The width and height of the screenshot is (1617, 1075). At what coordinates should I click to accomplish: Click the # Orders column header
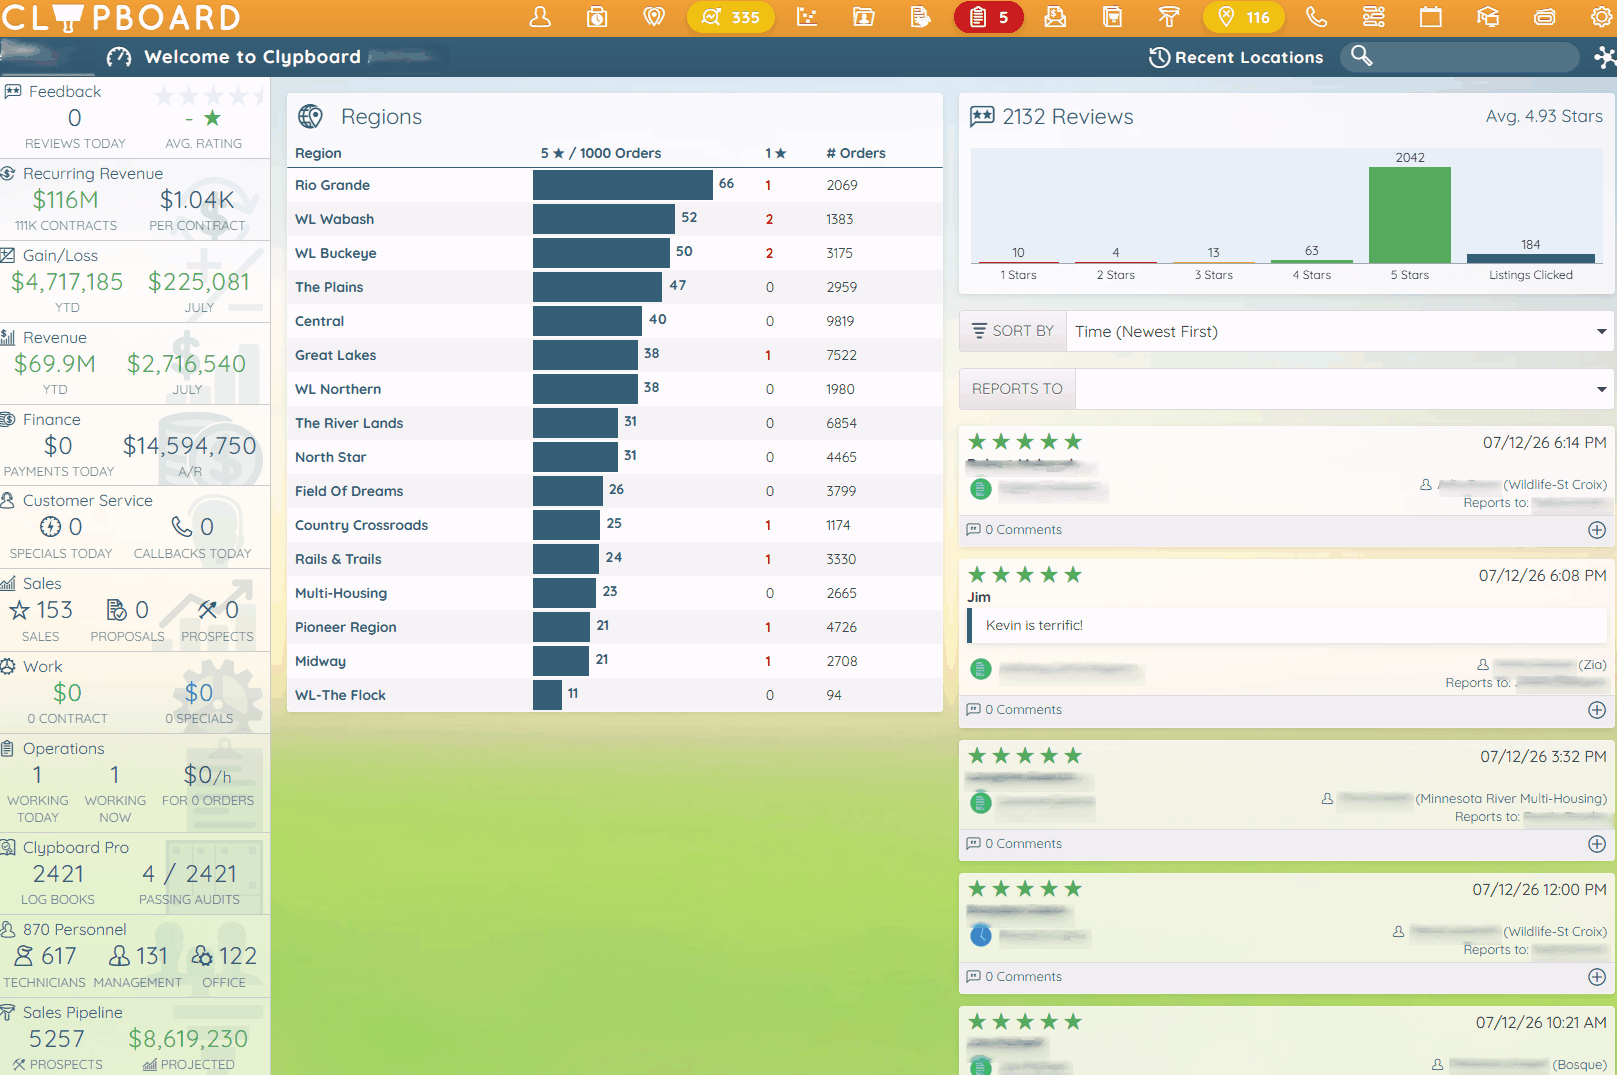tap(856, 153)
